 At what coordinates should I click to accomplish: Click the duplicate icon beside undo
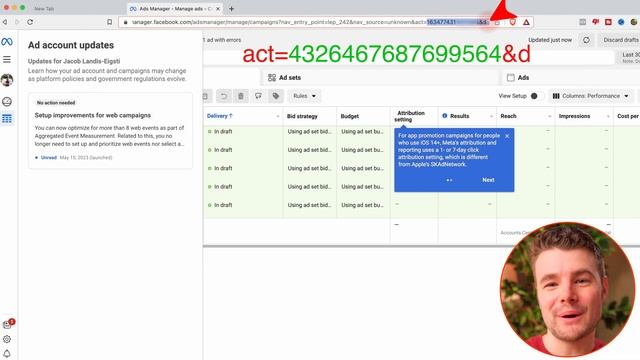coord(206,96)
